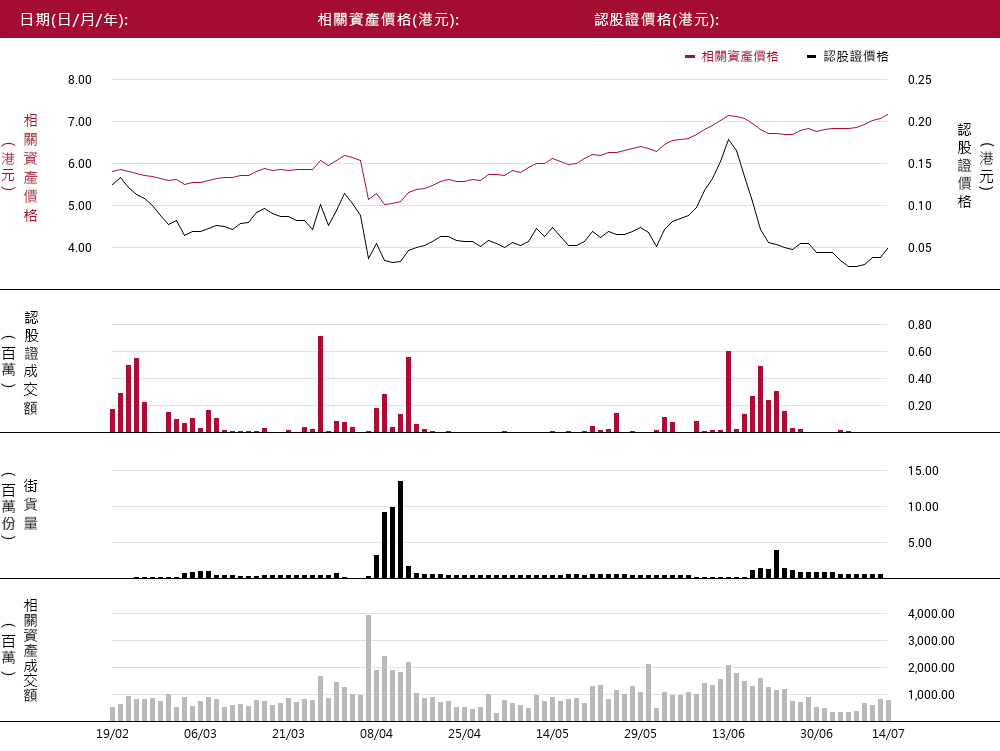Click the 認股證成交額 axis title

31,363
